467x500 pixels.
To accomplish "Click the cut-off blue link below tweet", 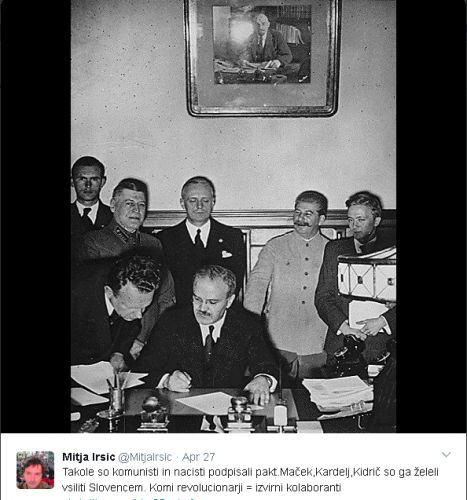I will pyautogui.click(x=130, y=498).
